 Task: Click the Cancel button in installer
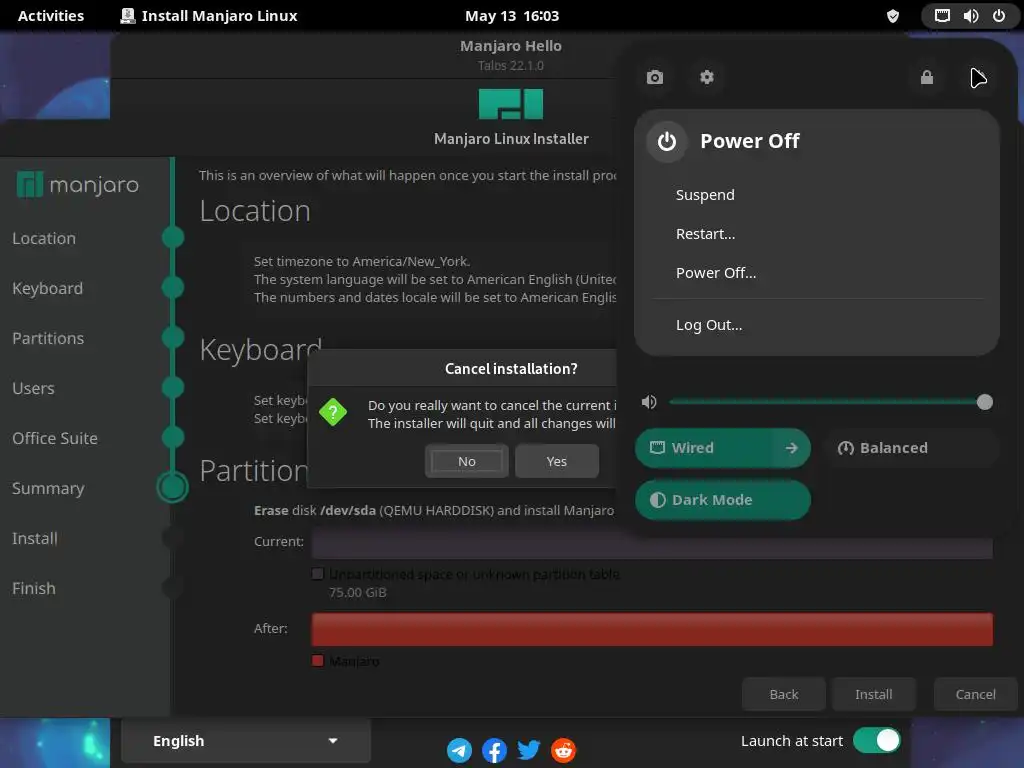point(976,694)
